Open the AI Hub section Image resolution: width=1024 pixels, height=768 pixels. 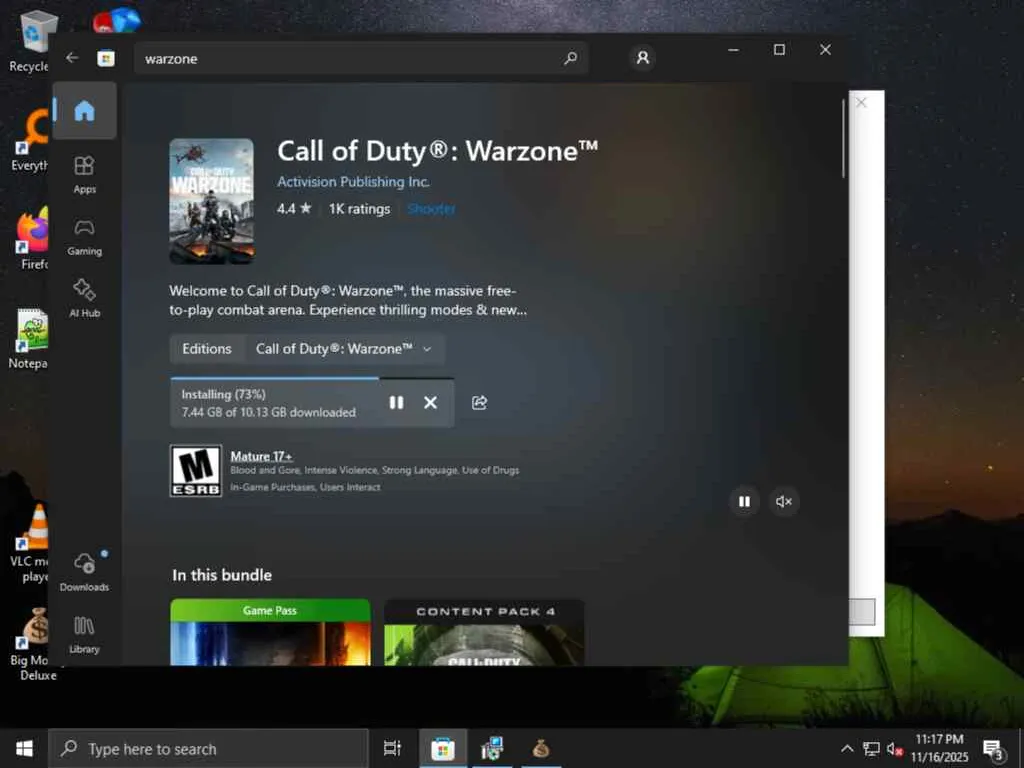pos(84,298)
